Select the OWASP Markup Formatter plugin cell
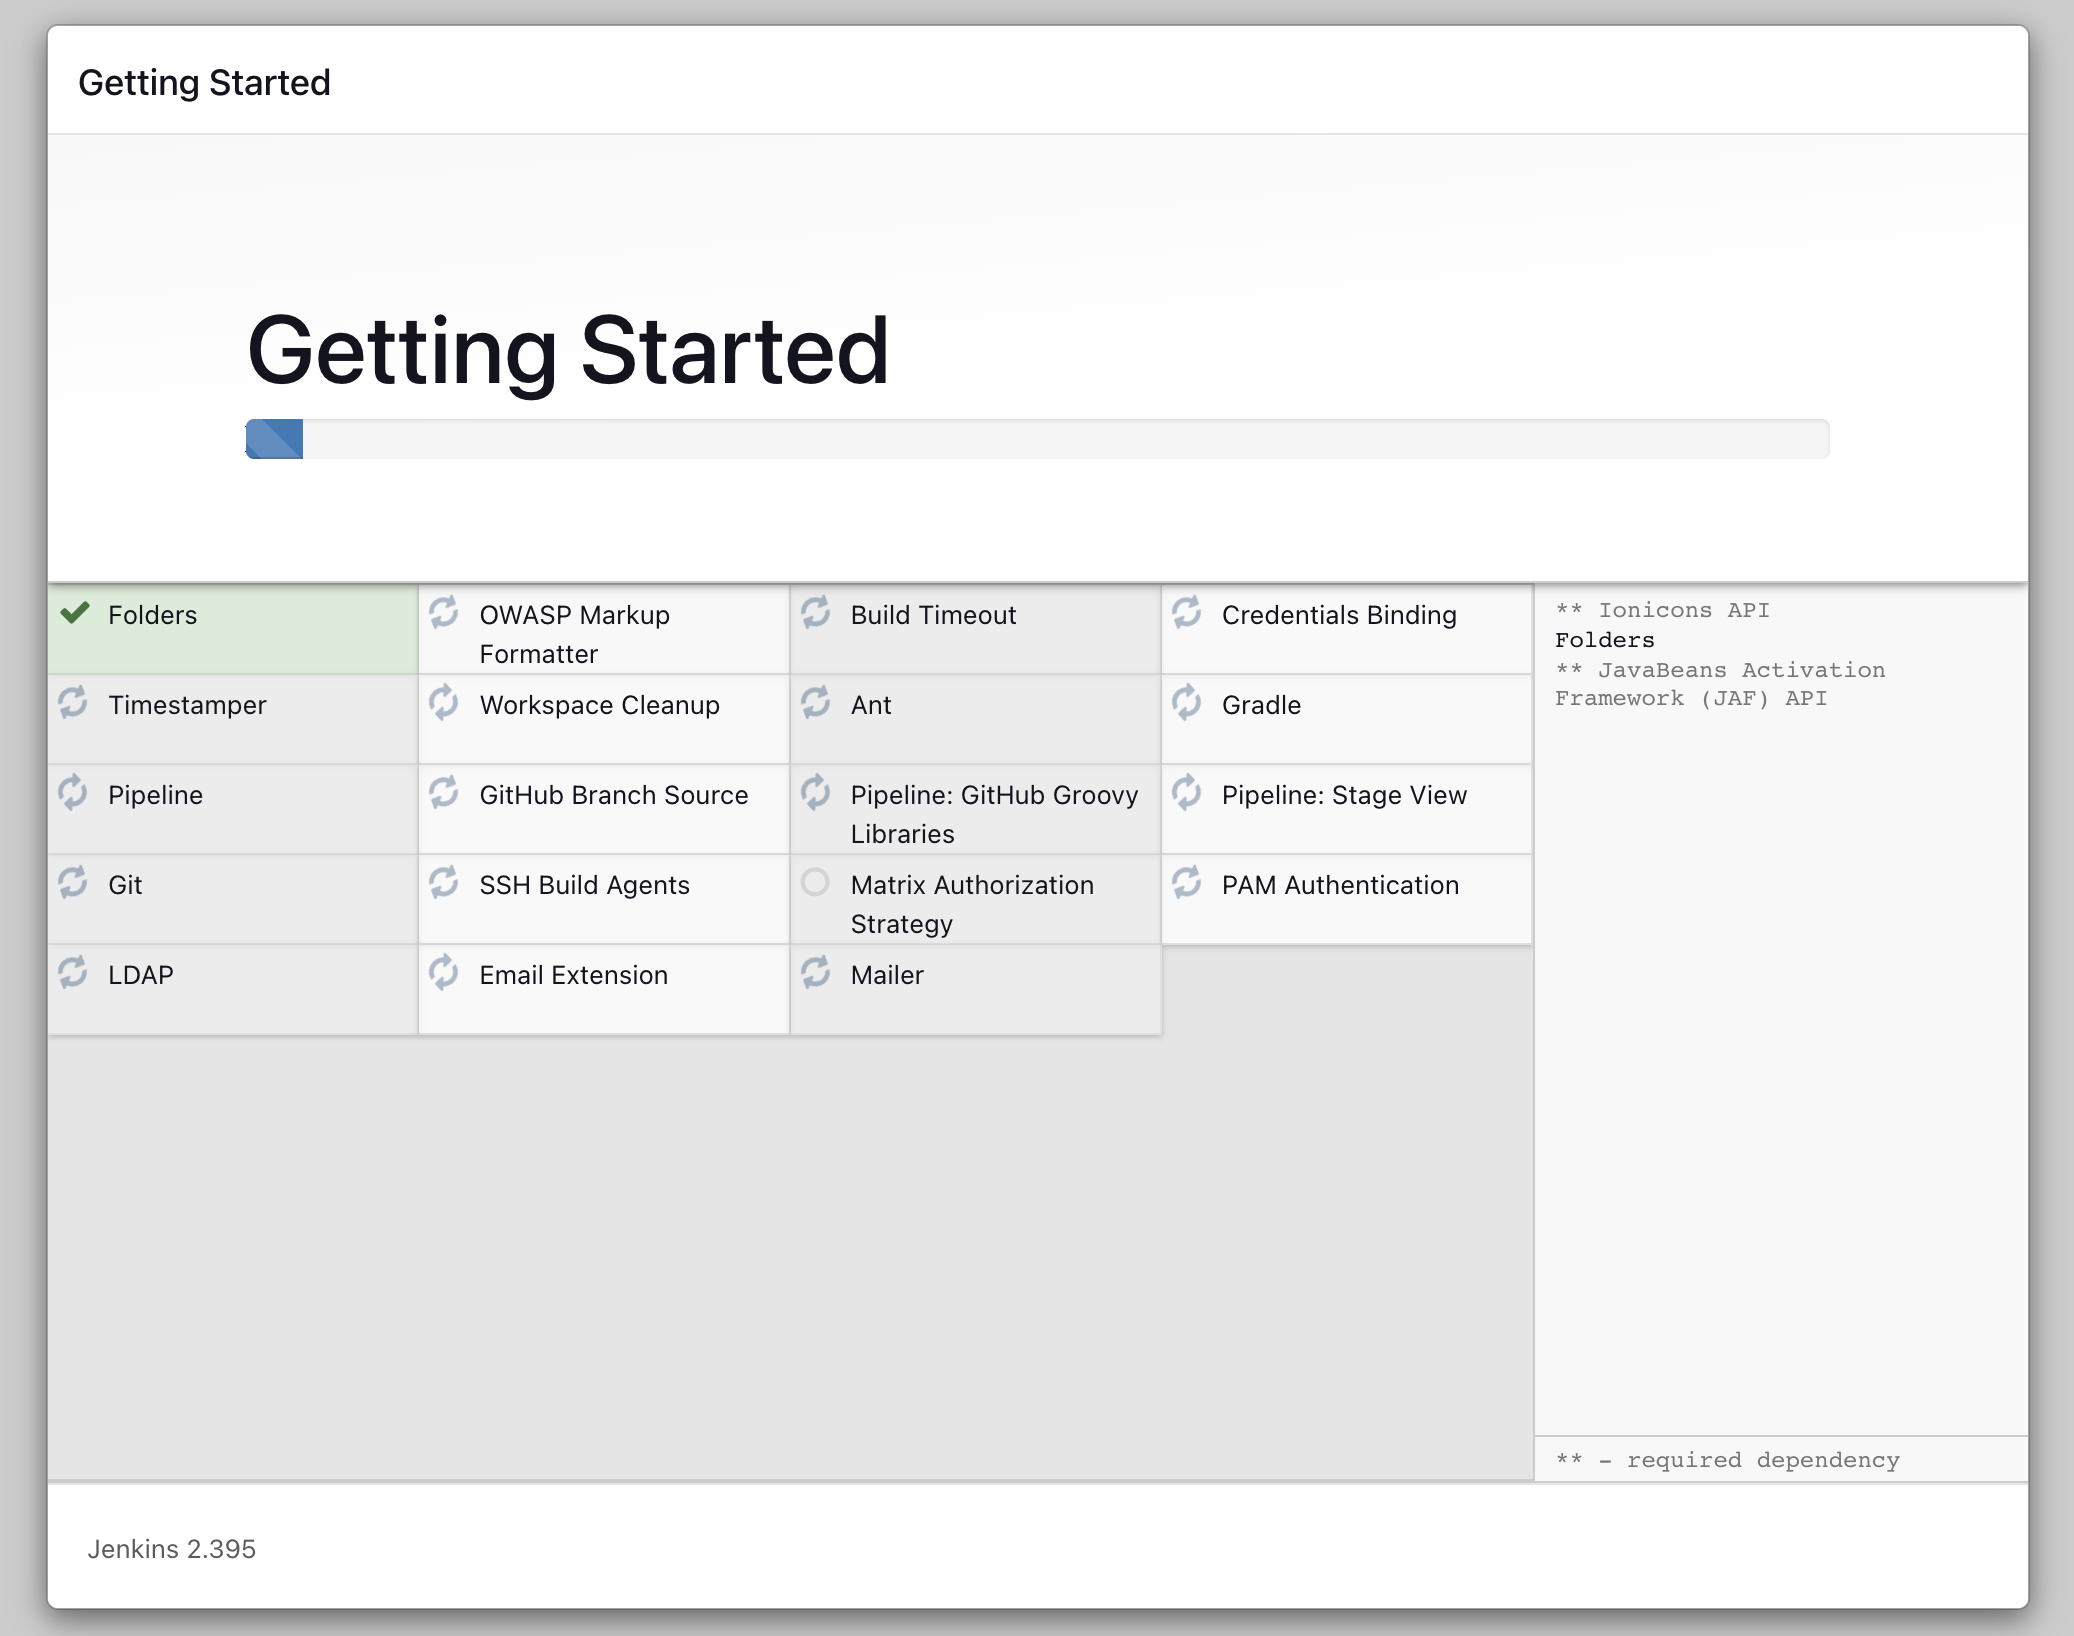Viewport: 2074px width, 1636px height. coord(604,632)
